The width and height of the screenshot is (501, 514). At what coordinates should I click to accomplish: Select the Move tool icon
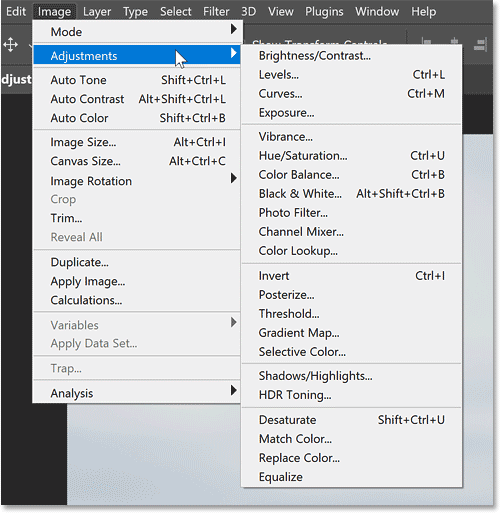coord(10,44)
